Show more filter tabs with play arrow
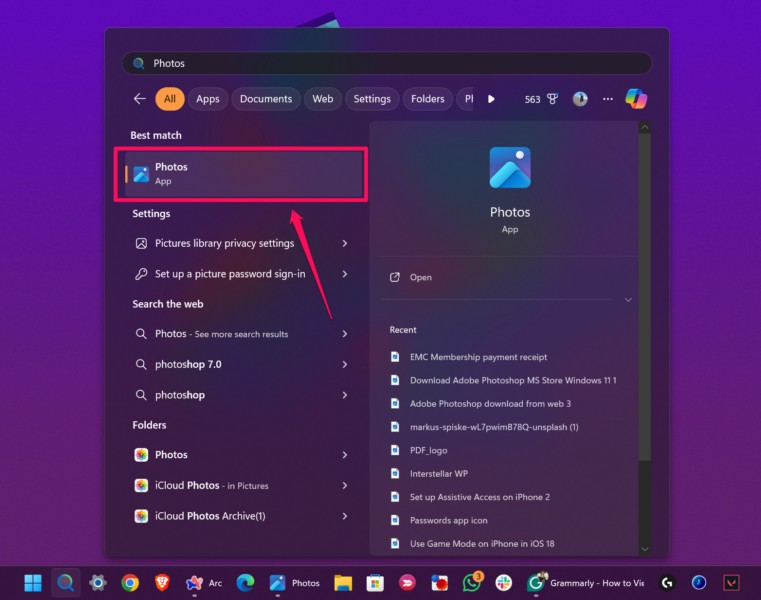Screen dimensions: 761x600 (x=491, y=99)
